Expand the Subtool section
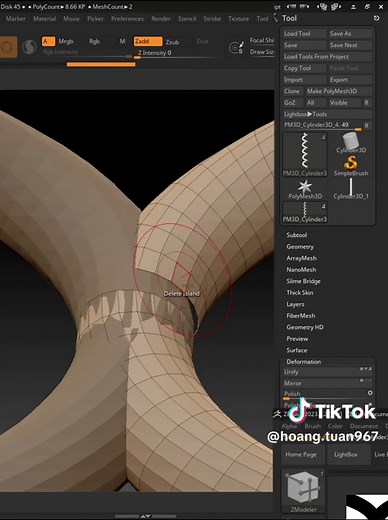Image resolution: width=388 pixels, height=520 pixels. (x=297, y=235)
